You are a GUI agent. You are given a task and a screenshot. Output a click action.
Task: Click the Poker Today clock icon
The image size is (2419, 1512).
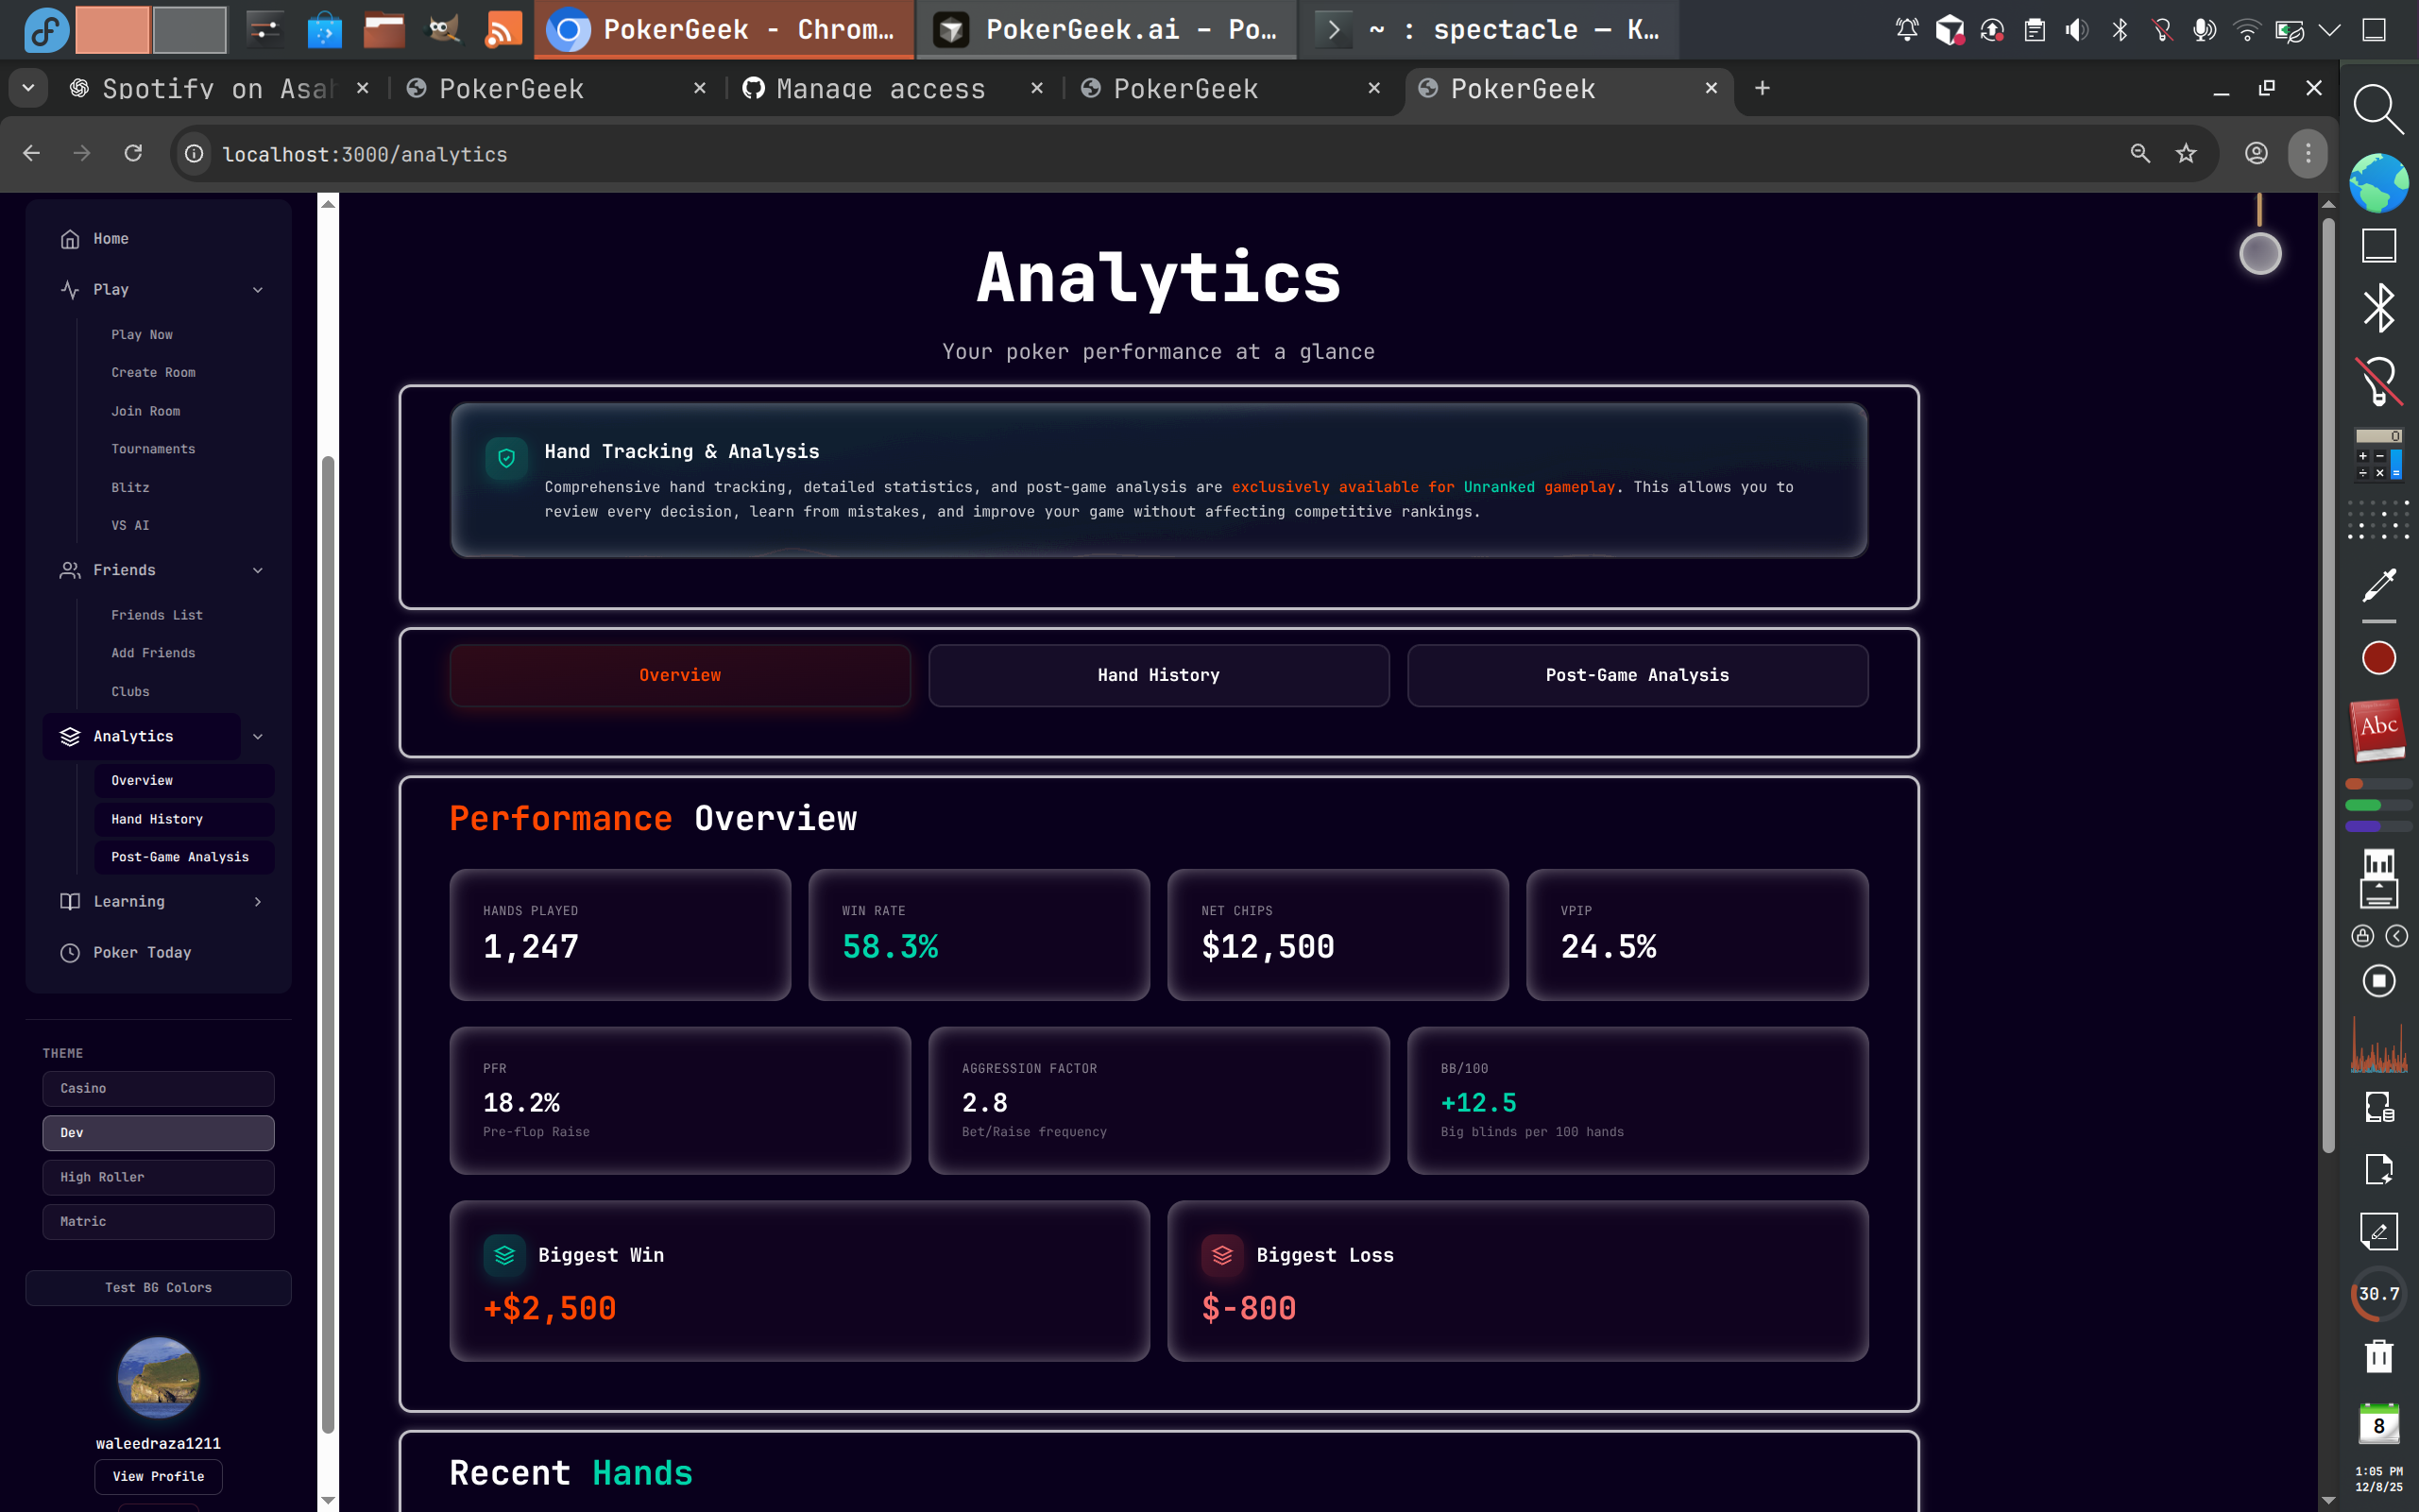[x=69, y=952]
